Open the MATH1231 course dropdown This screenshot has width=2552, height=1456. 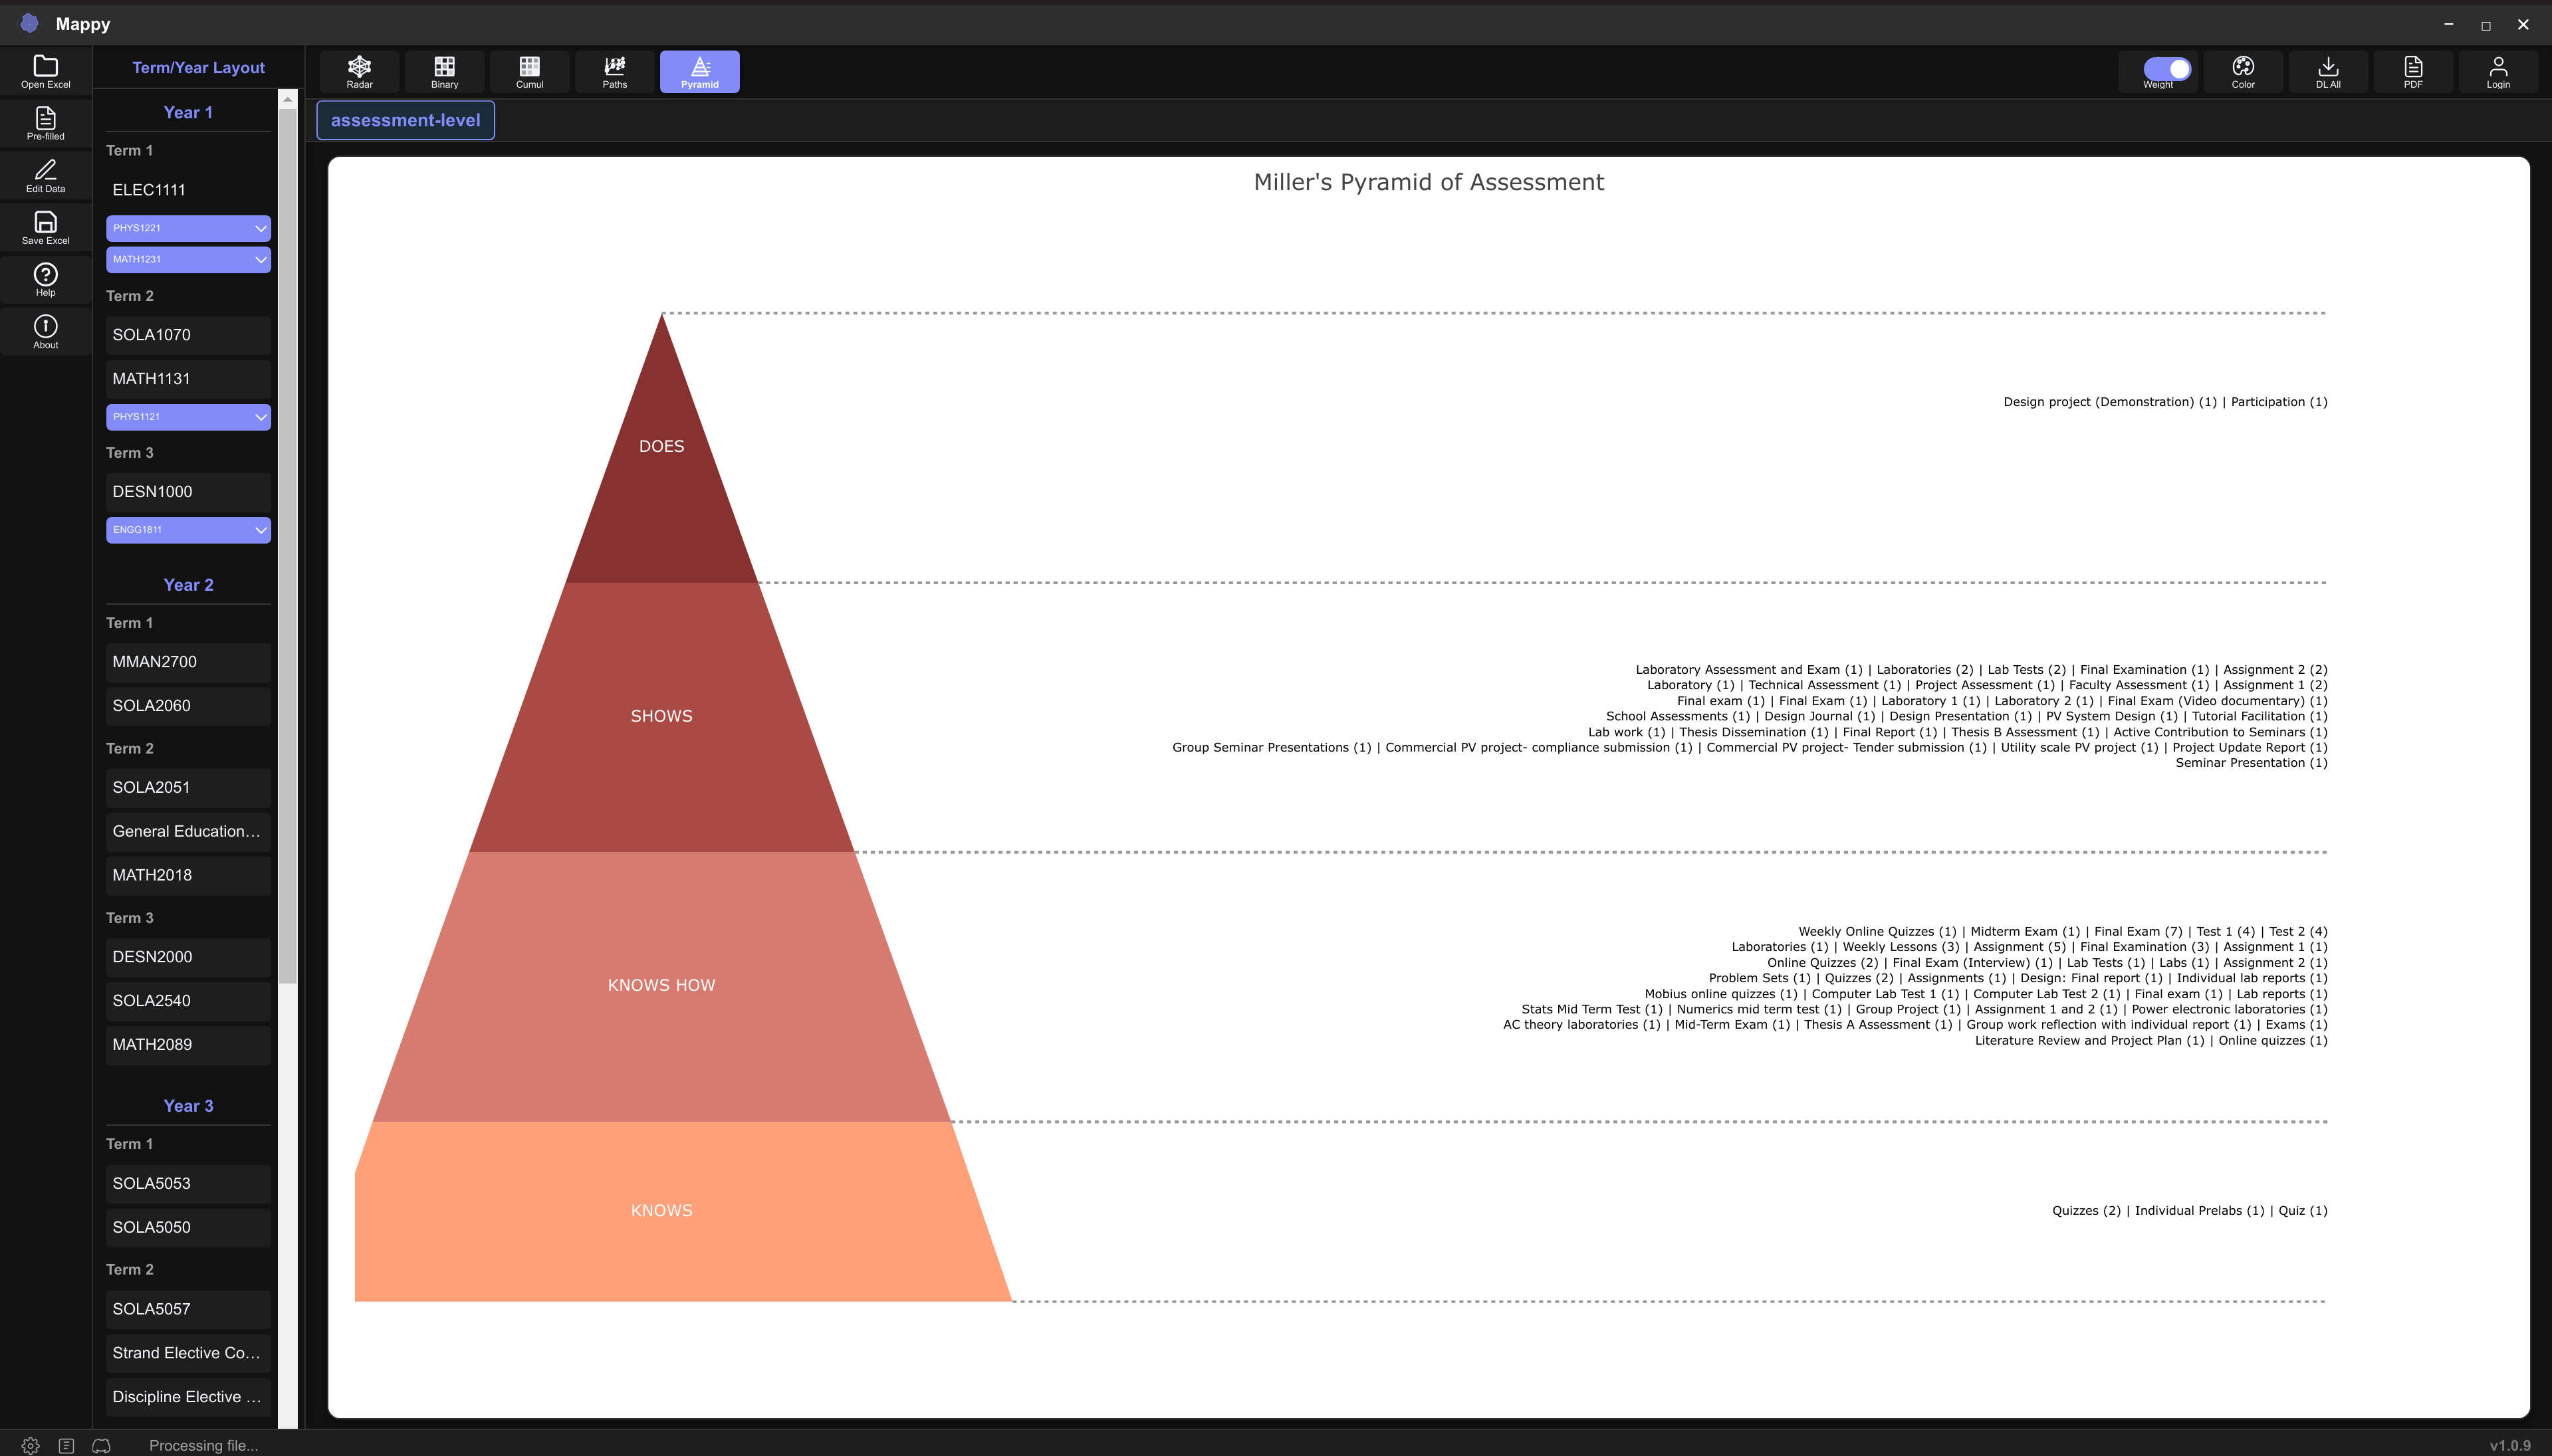(x=188, y=259)
